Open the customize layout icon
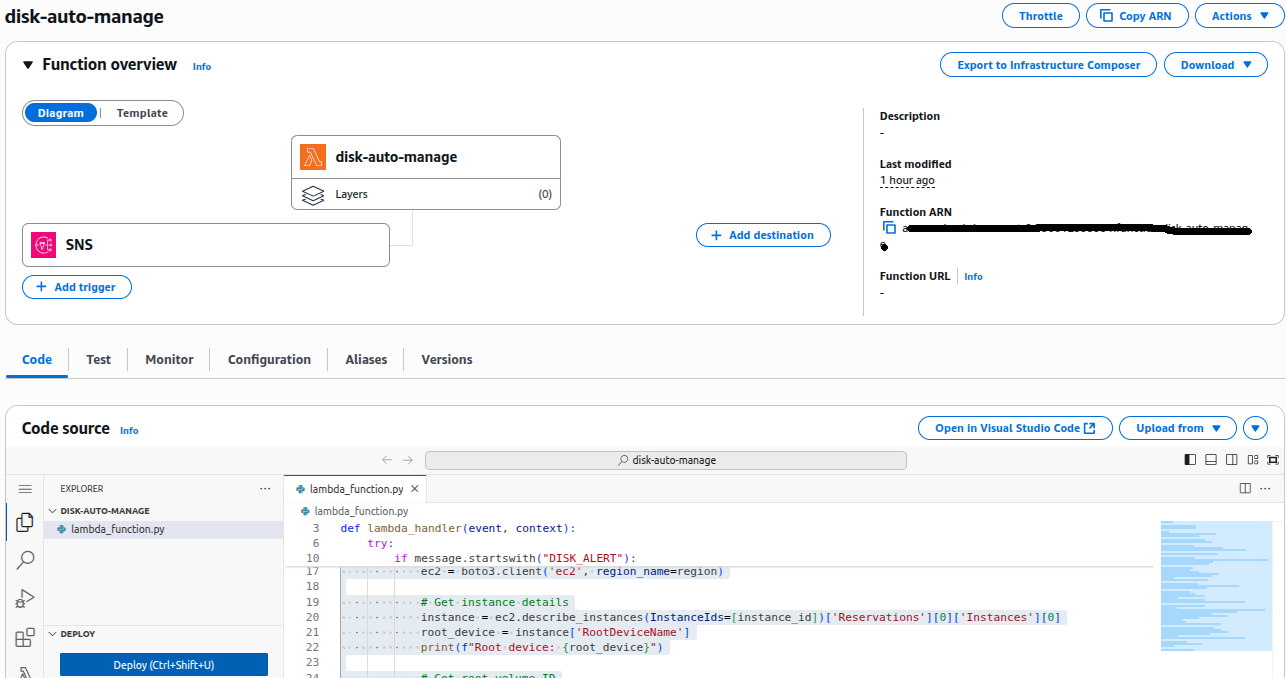 (1252, 460)
